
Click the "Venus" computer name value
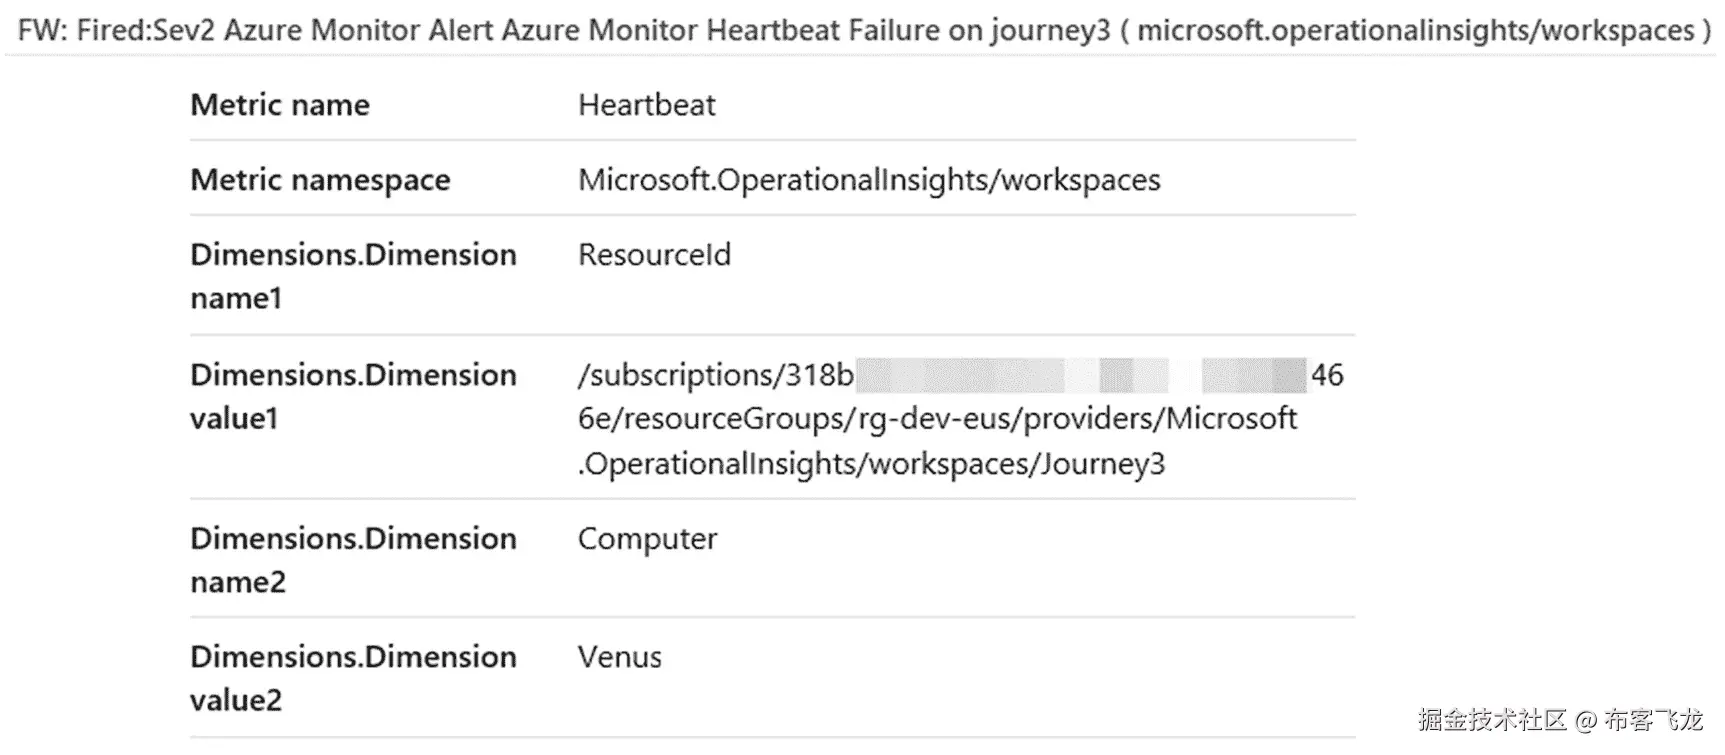(619, 657)
